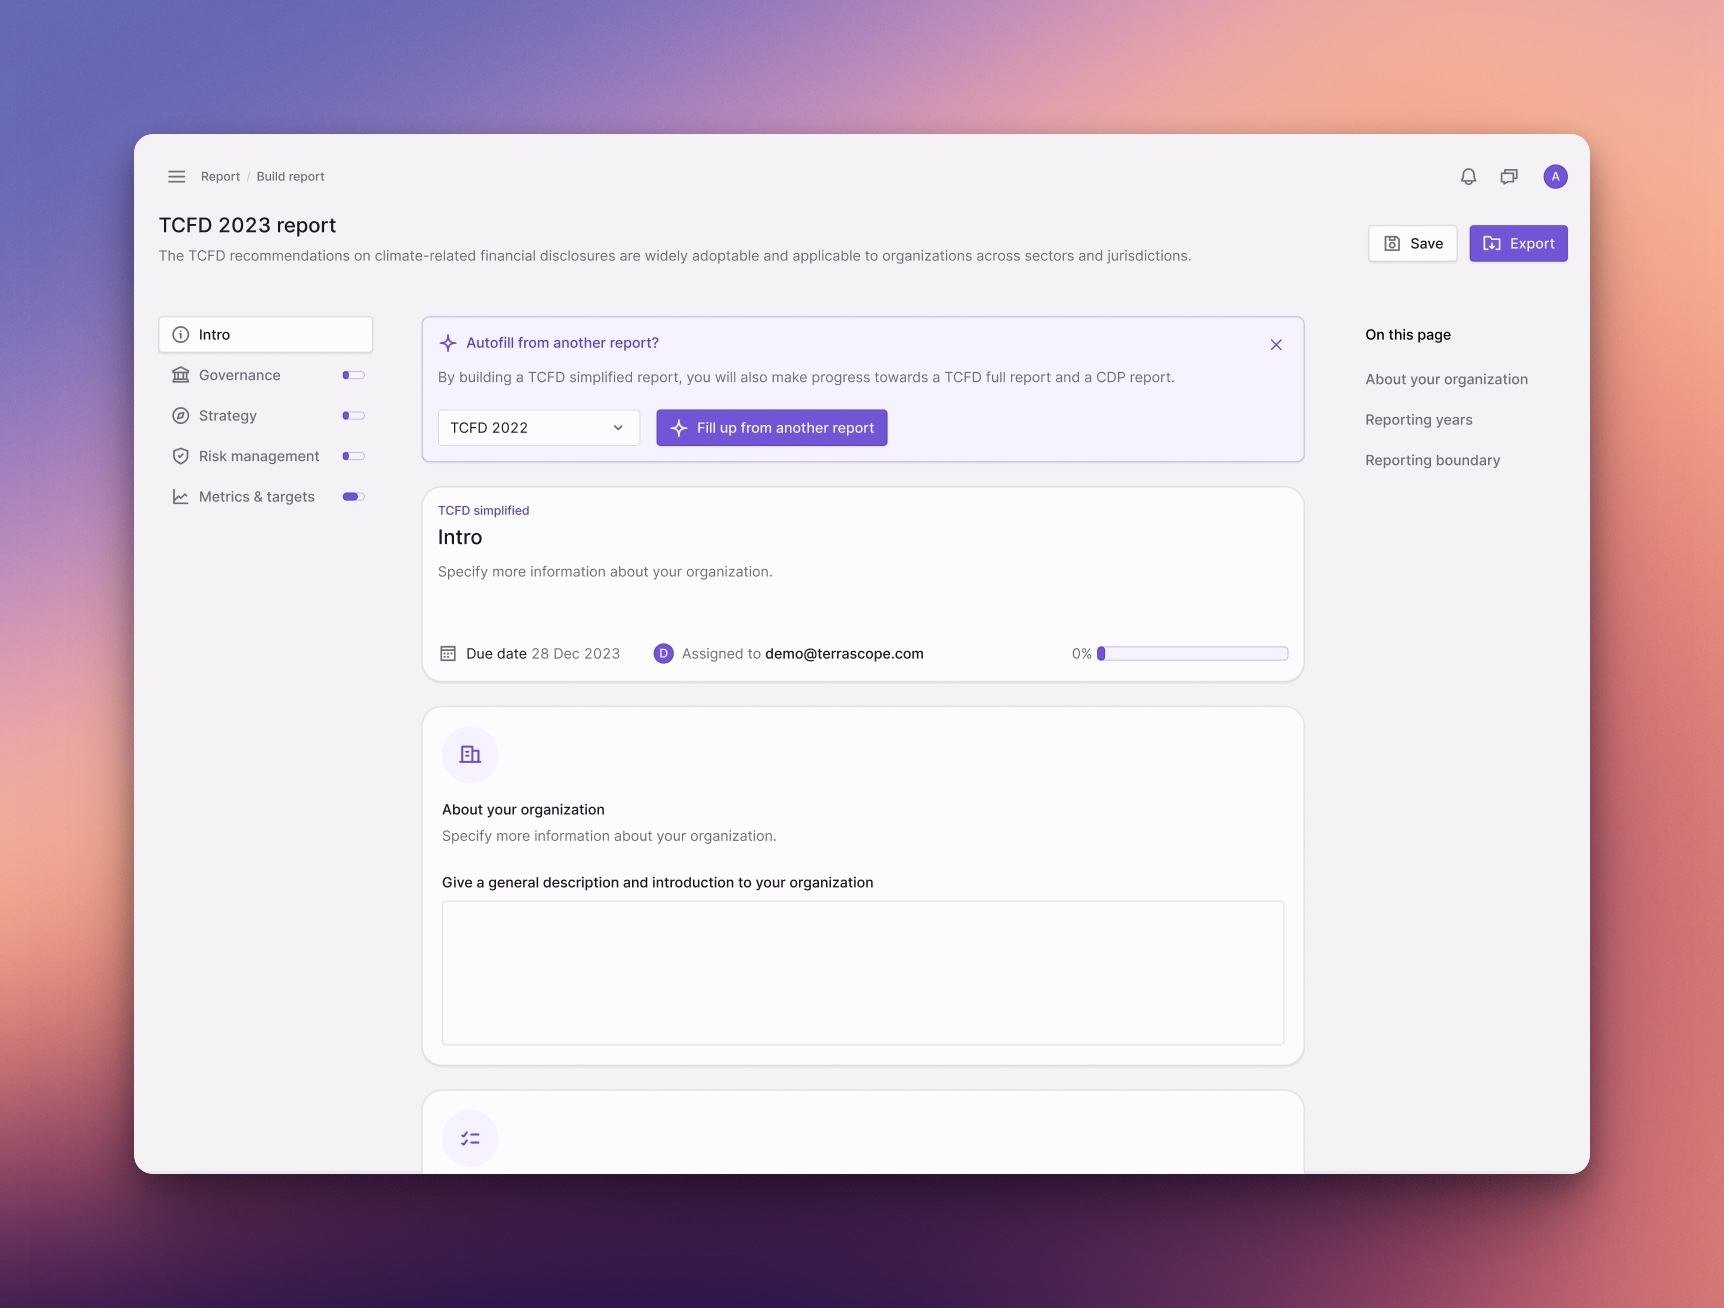The height and width of the screenshot is (1308, 1724).
Task: Click the due date calendar icon
Action: tap(448, 654)
